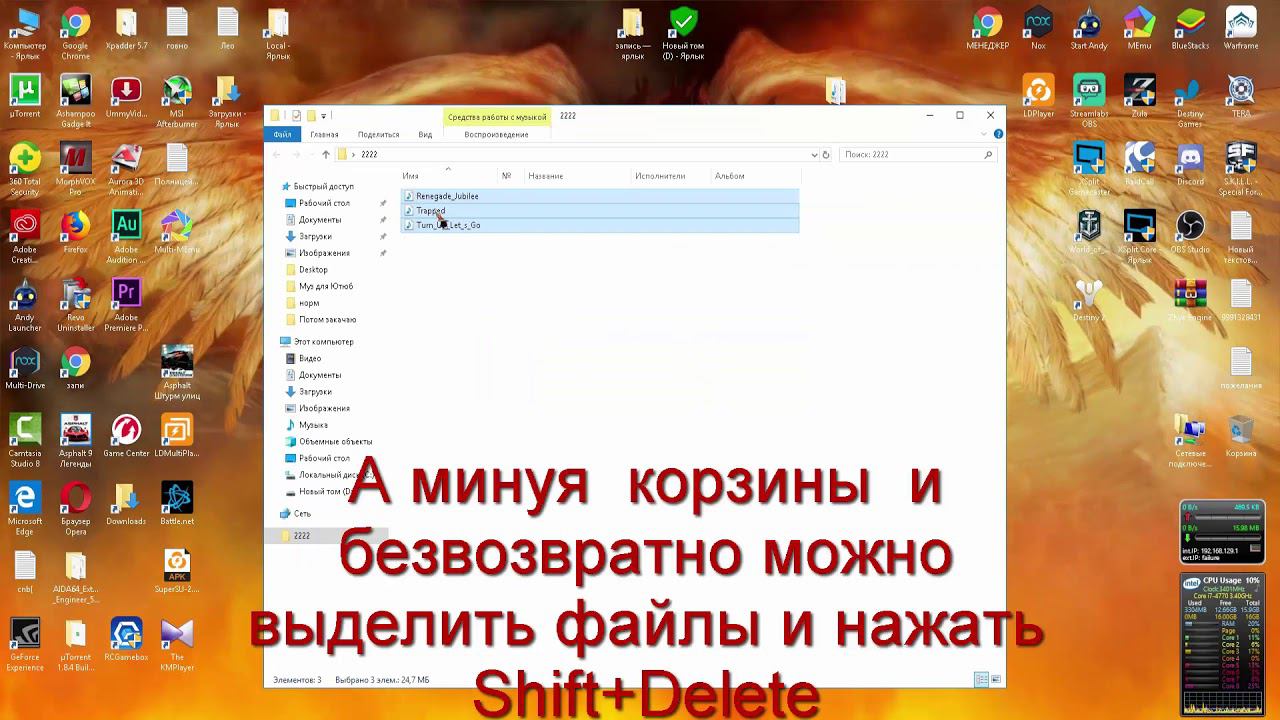Open the Файл menu tab
This screenshot has height=720, width=1280.
point(282,134)
